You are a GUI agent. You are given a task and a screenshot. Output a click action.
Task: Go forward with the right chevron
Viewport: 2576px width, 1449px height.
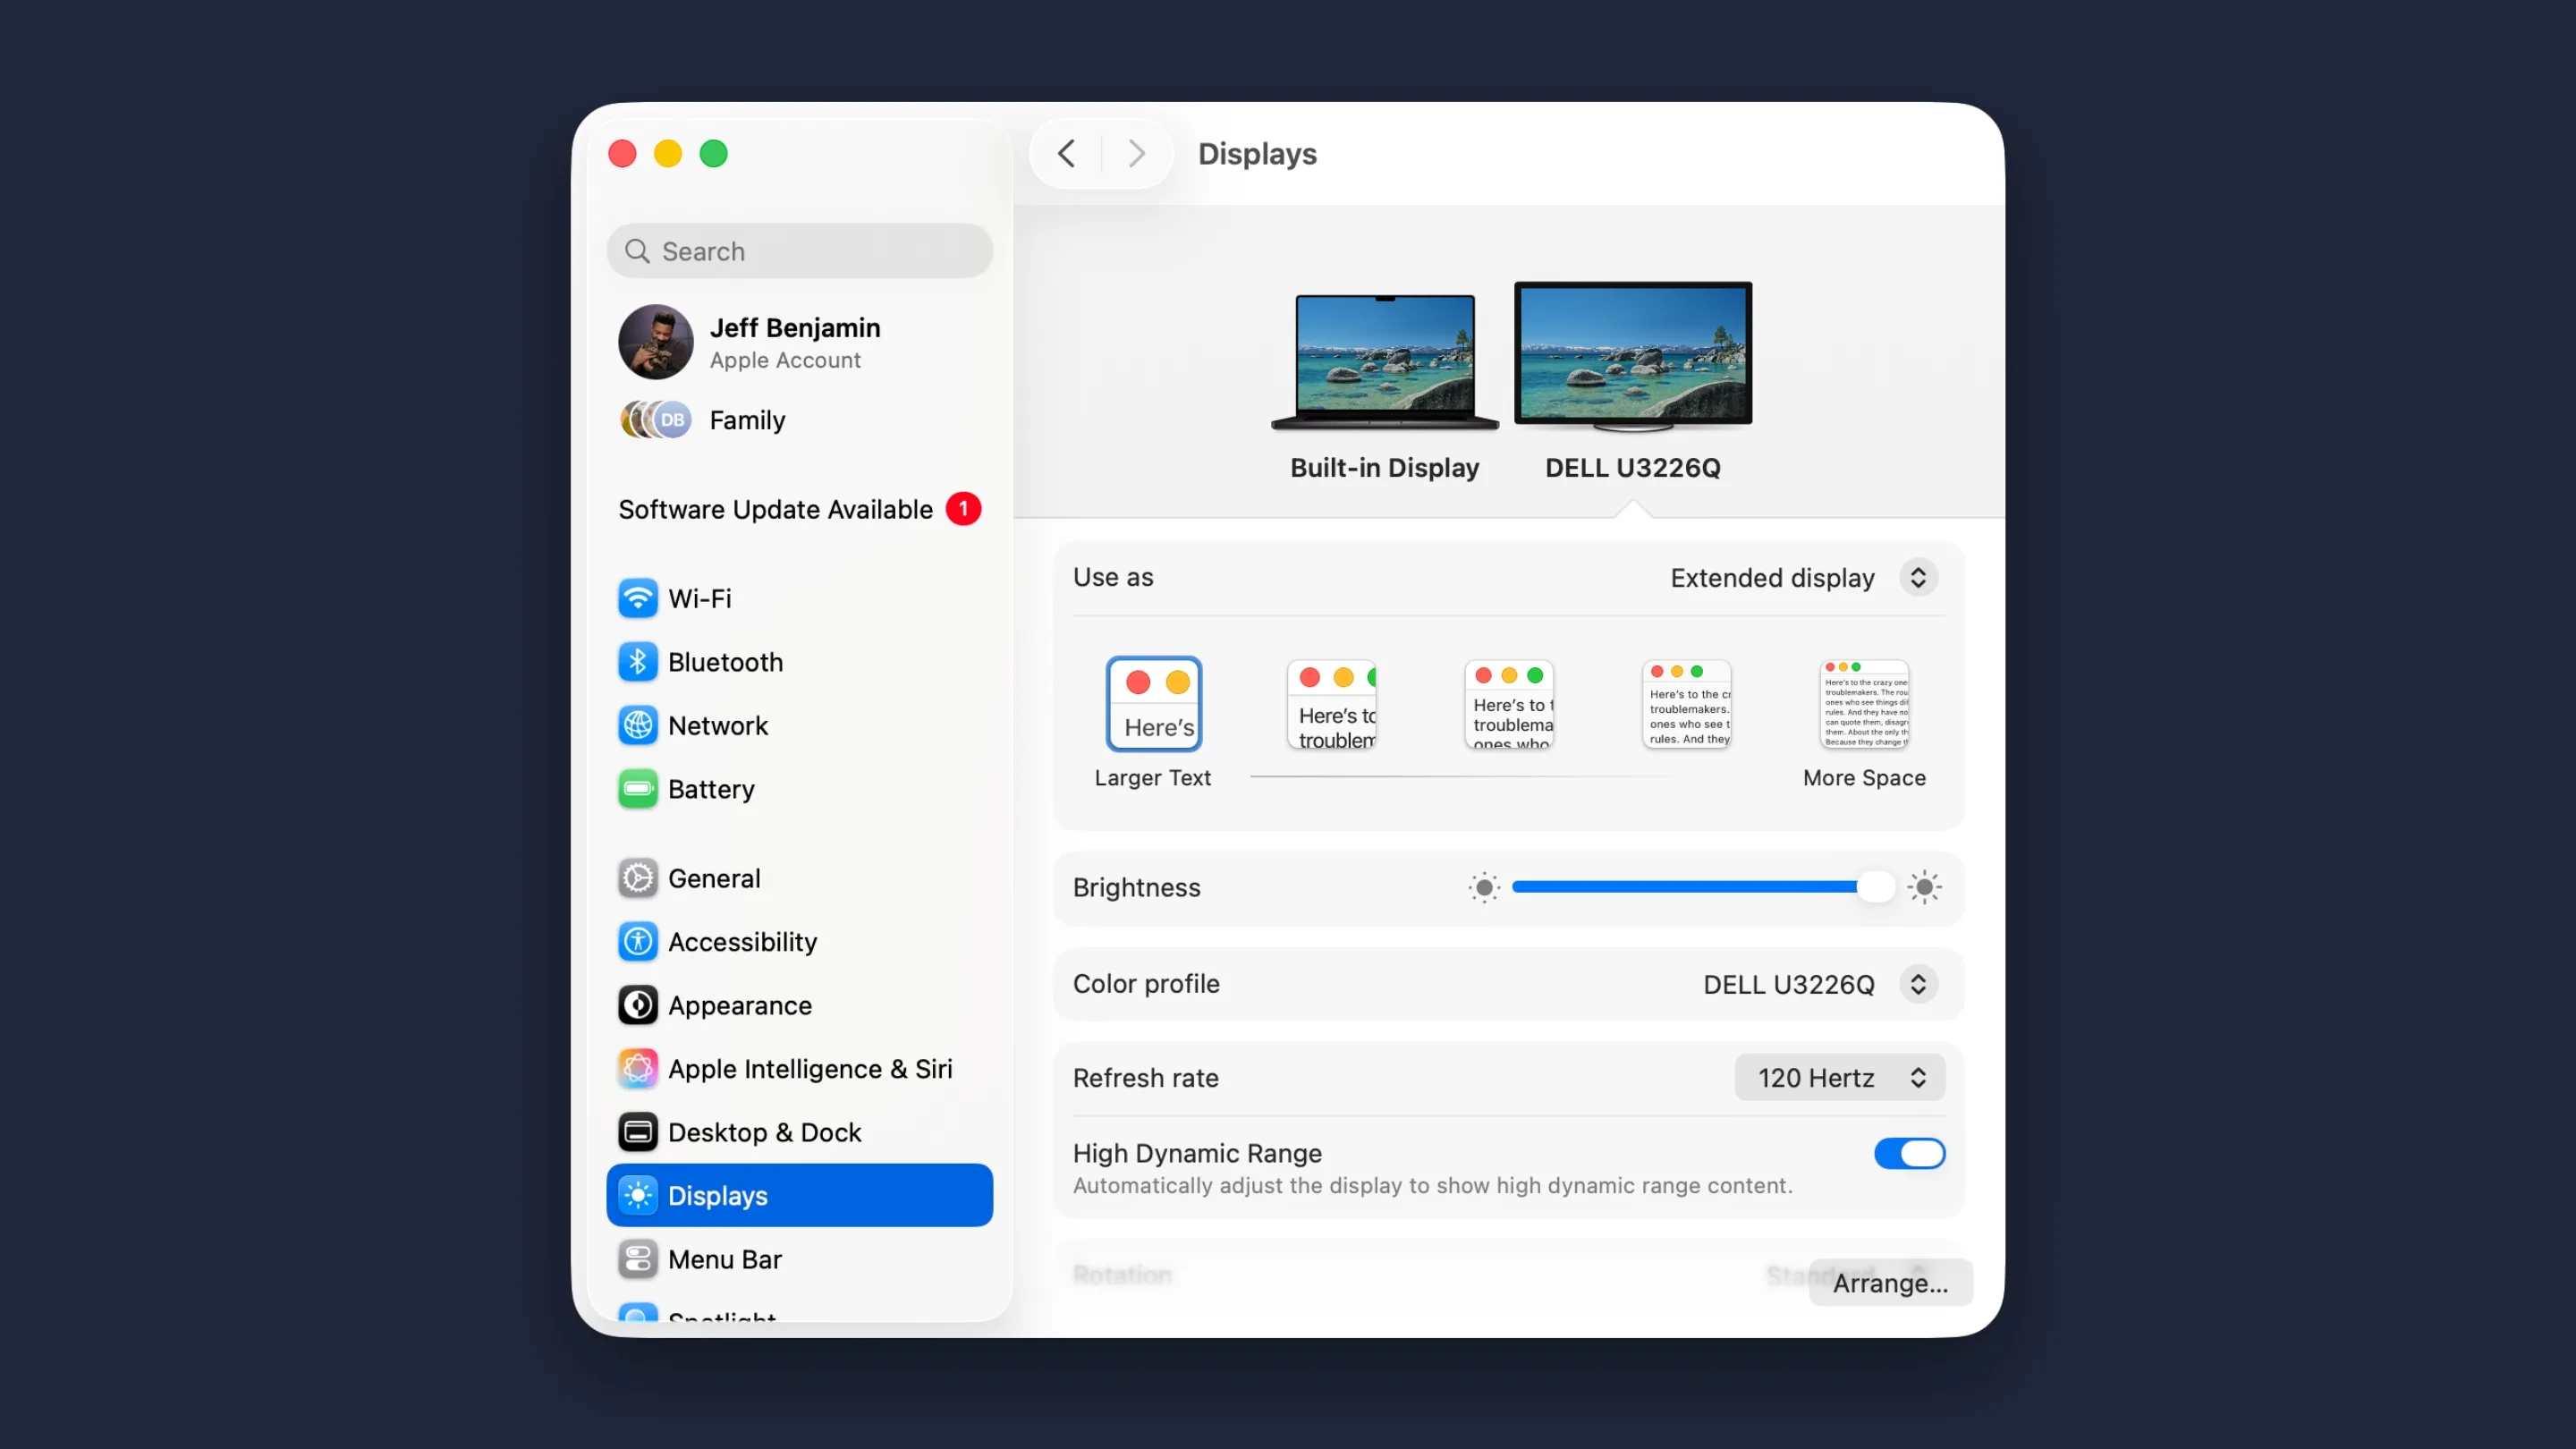coord(1136,153)
